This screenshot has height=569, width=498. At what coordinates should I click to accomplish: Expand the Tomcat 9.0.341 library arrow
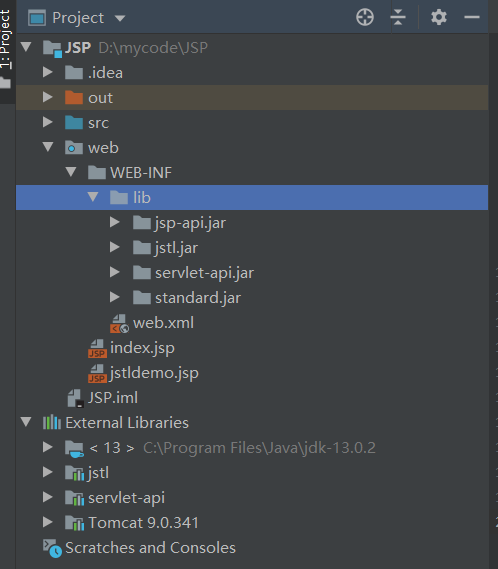pyautogui.click(x=48, y=522)
